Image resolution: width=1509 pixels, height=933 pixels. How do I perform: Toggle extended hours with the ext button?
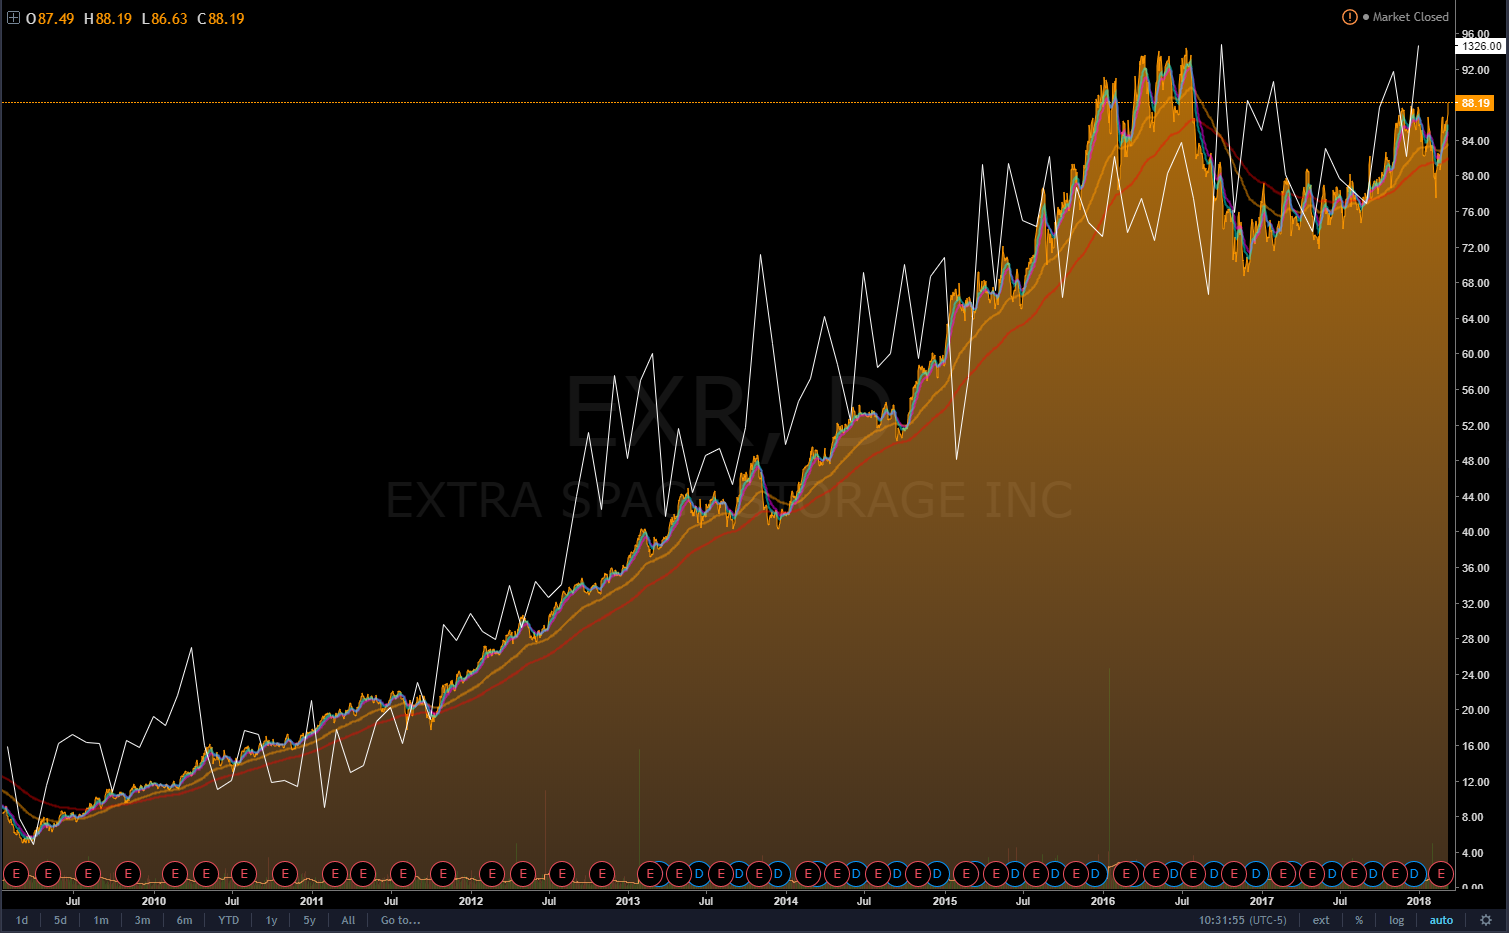point(1321,920)
